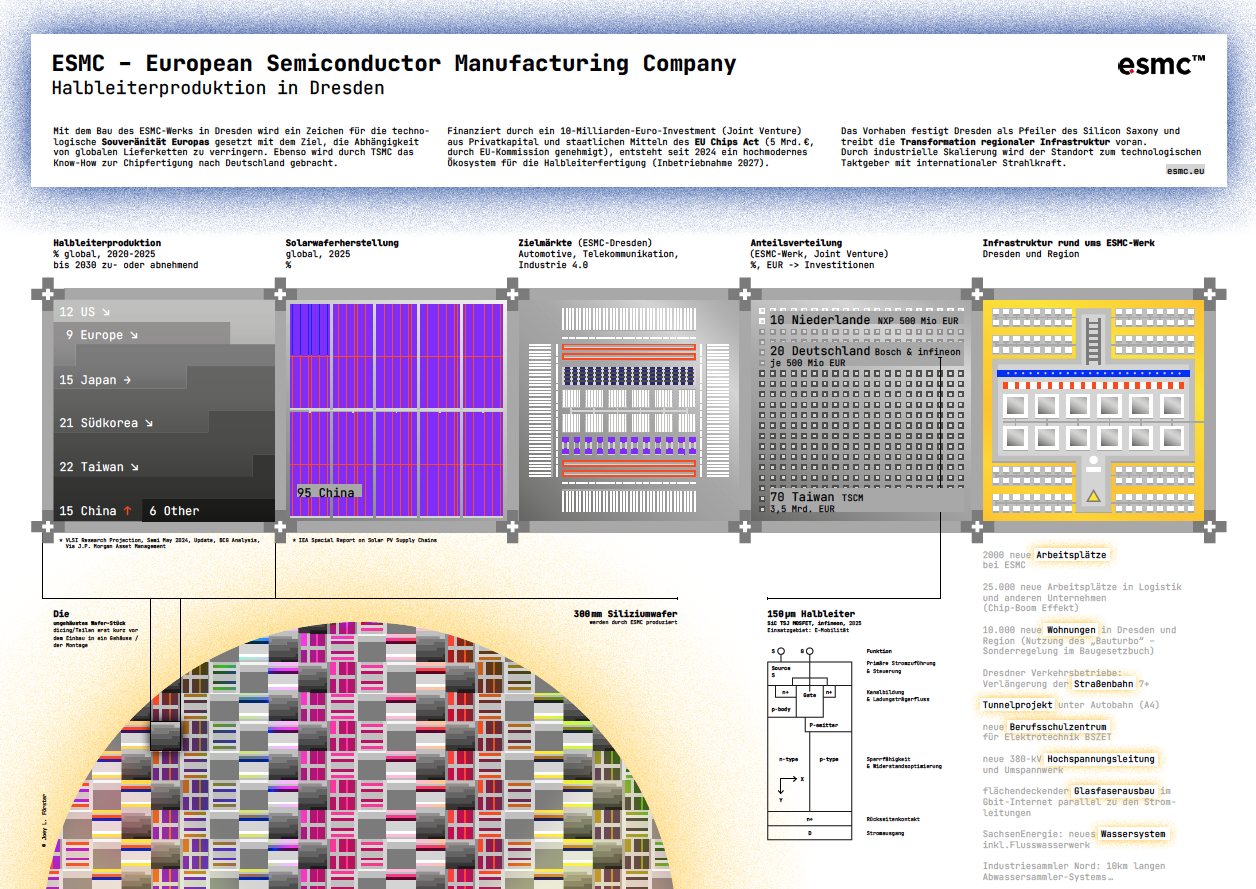The height and width of the screenshot is (889, 1256).
Task: Click the bold phrase 'EU Chips Act'
Action: 728,142
